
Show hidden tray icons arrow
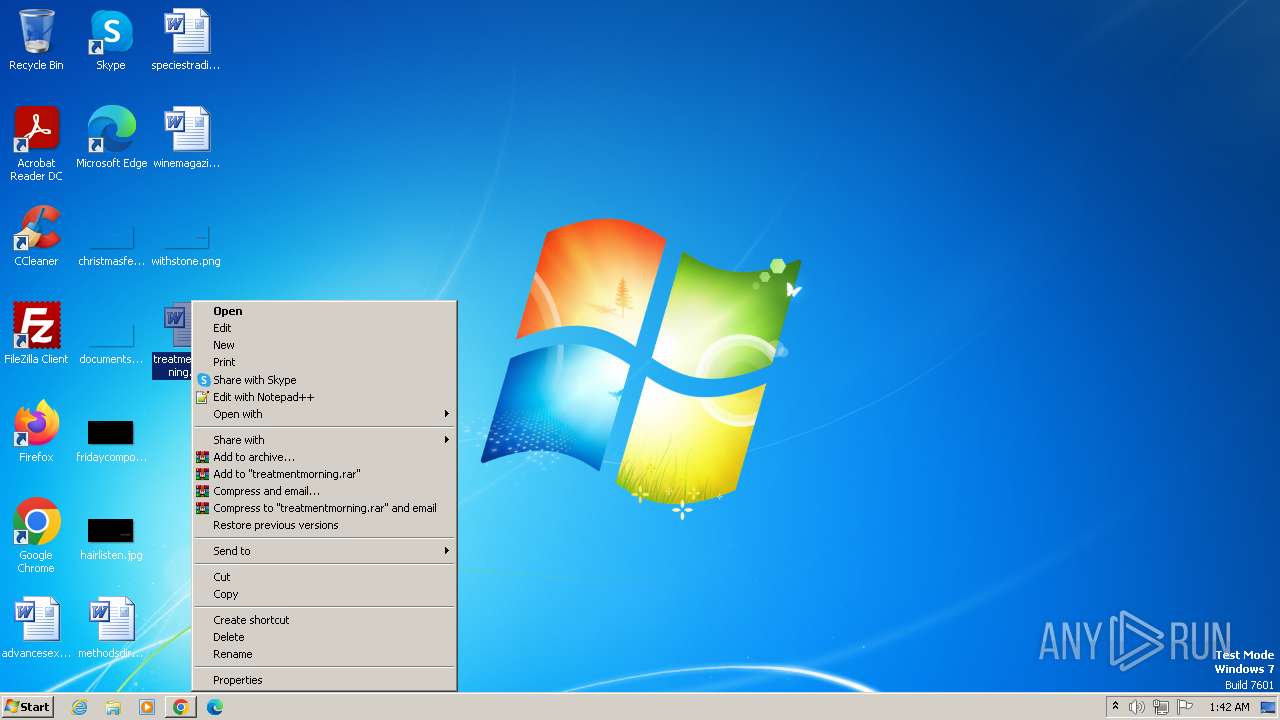1115,707
